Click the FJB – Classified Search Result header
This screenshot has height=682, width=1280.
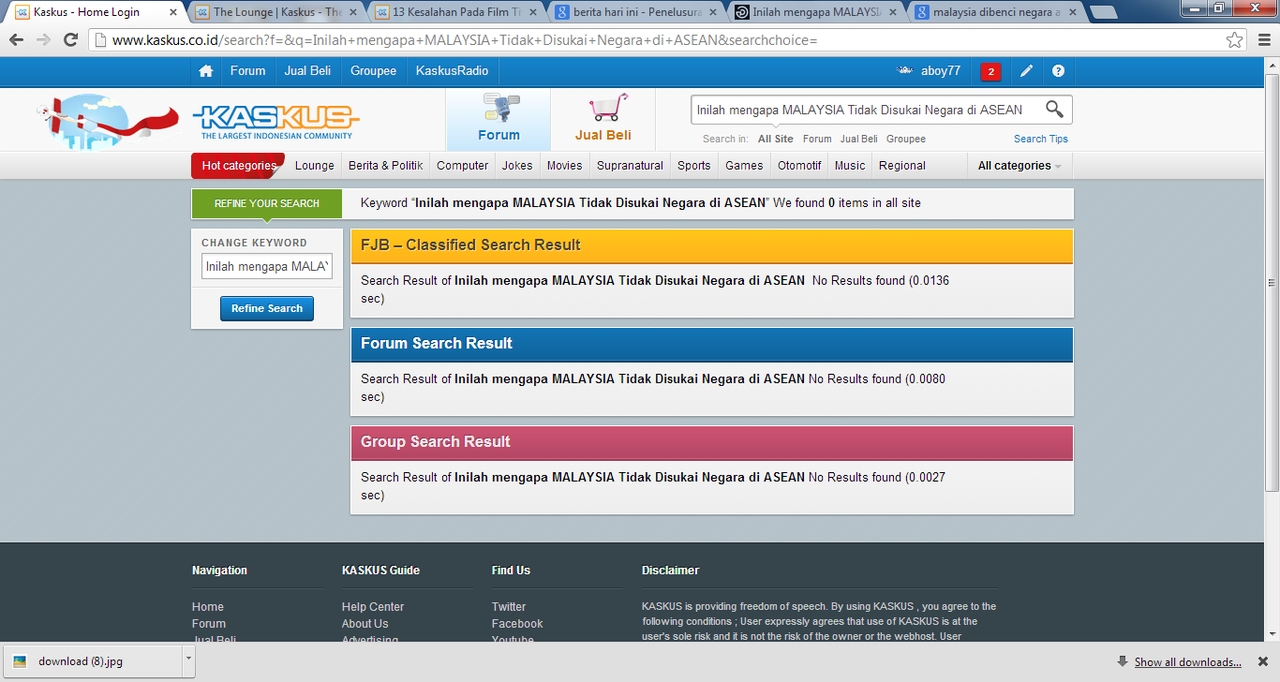click(712, 246)
